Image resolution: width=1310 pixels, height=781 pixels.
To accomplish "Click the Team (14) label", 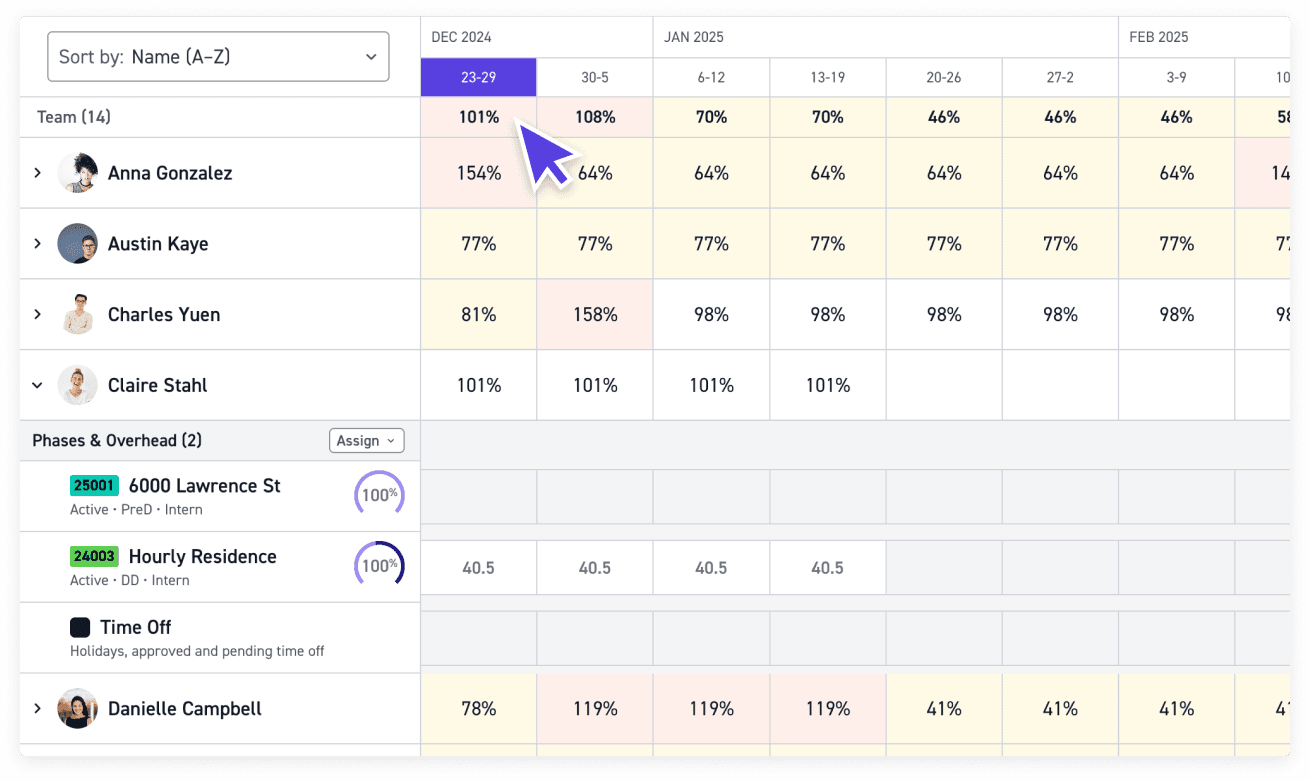I will (x=73, y=116).
